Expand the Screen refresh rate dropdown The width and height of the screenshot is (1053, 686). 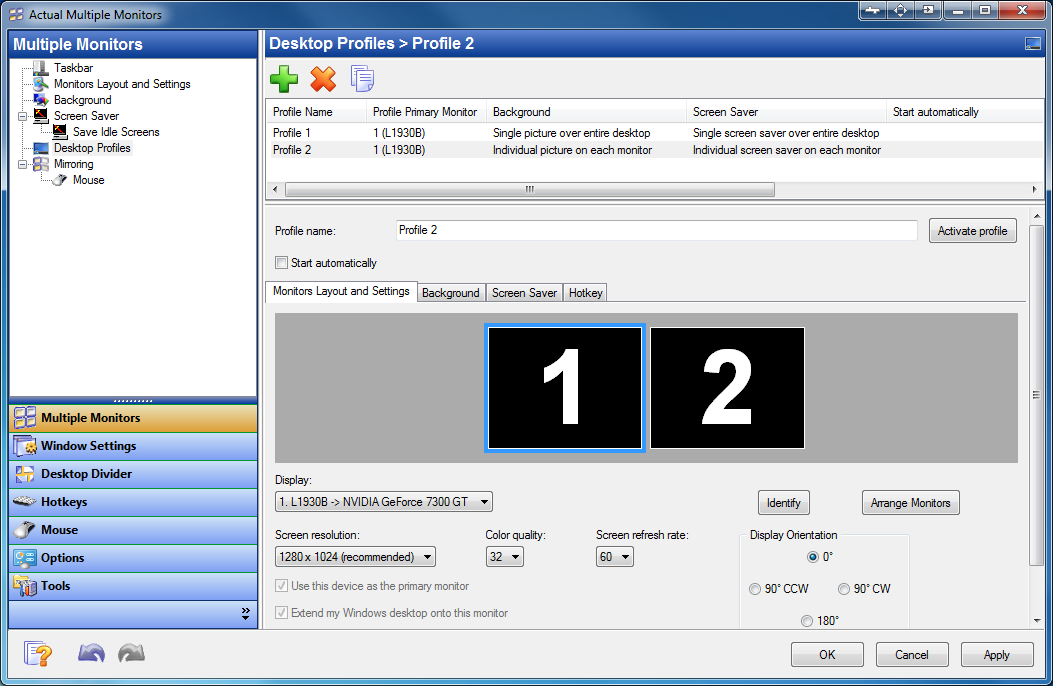615,557
